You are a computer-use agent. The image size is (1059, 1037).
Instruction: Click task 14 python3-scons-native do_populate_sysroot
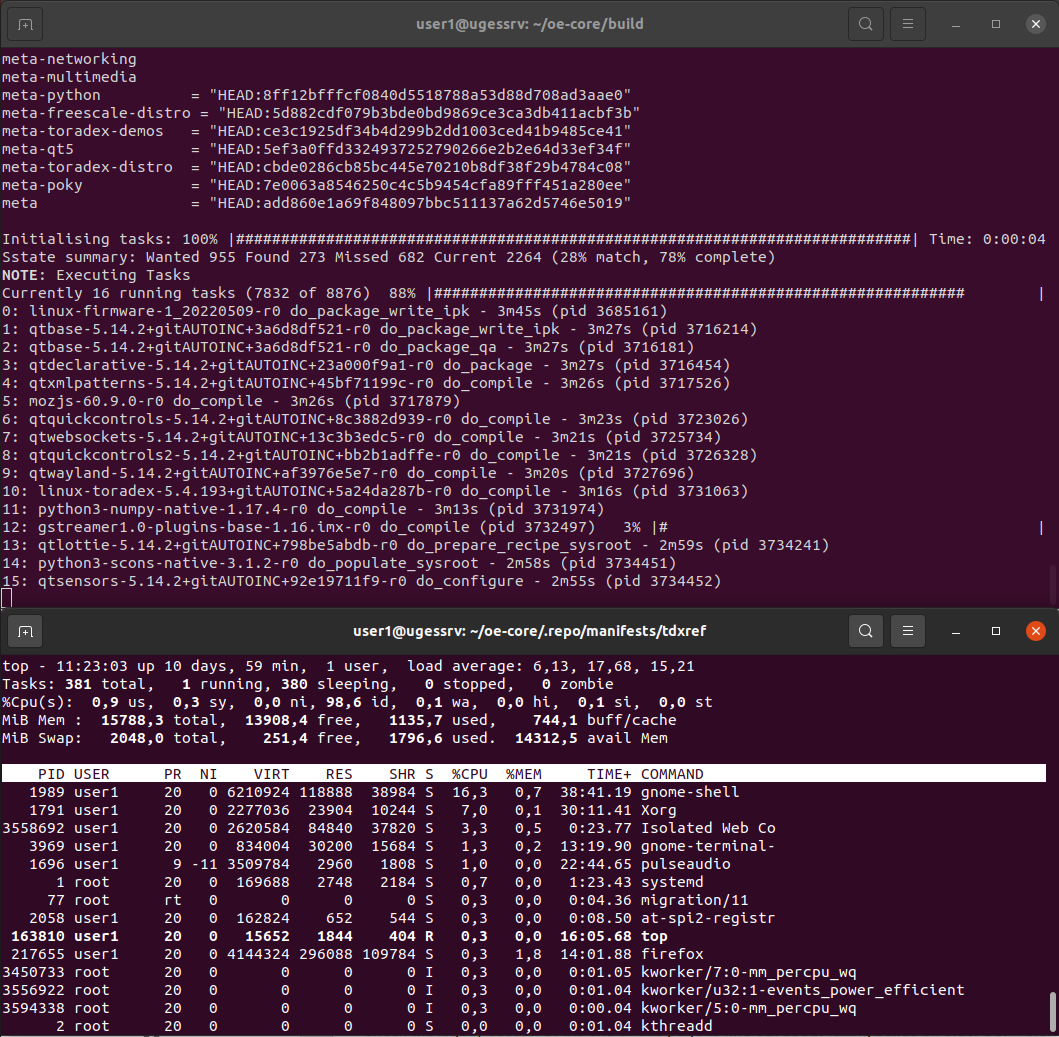pyautogui.click(x=339, y=563)
